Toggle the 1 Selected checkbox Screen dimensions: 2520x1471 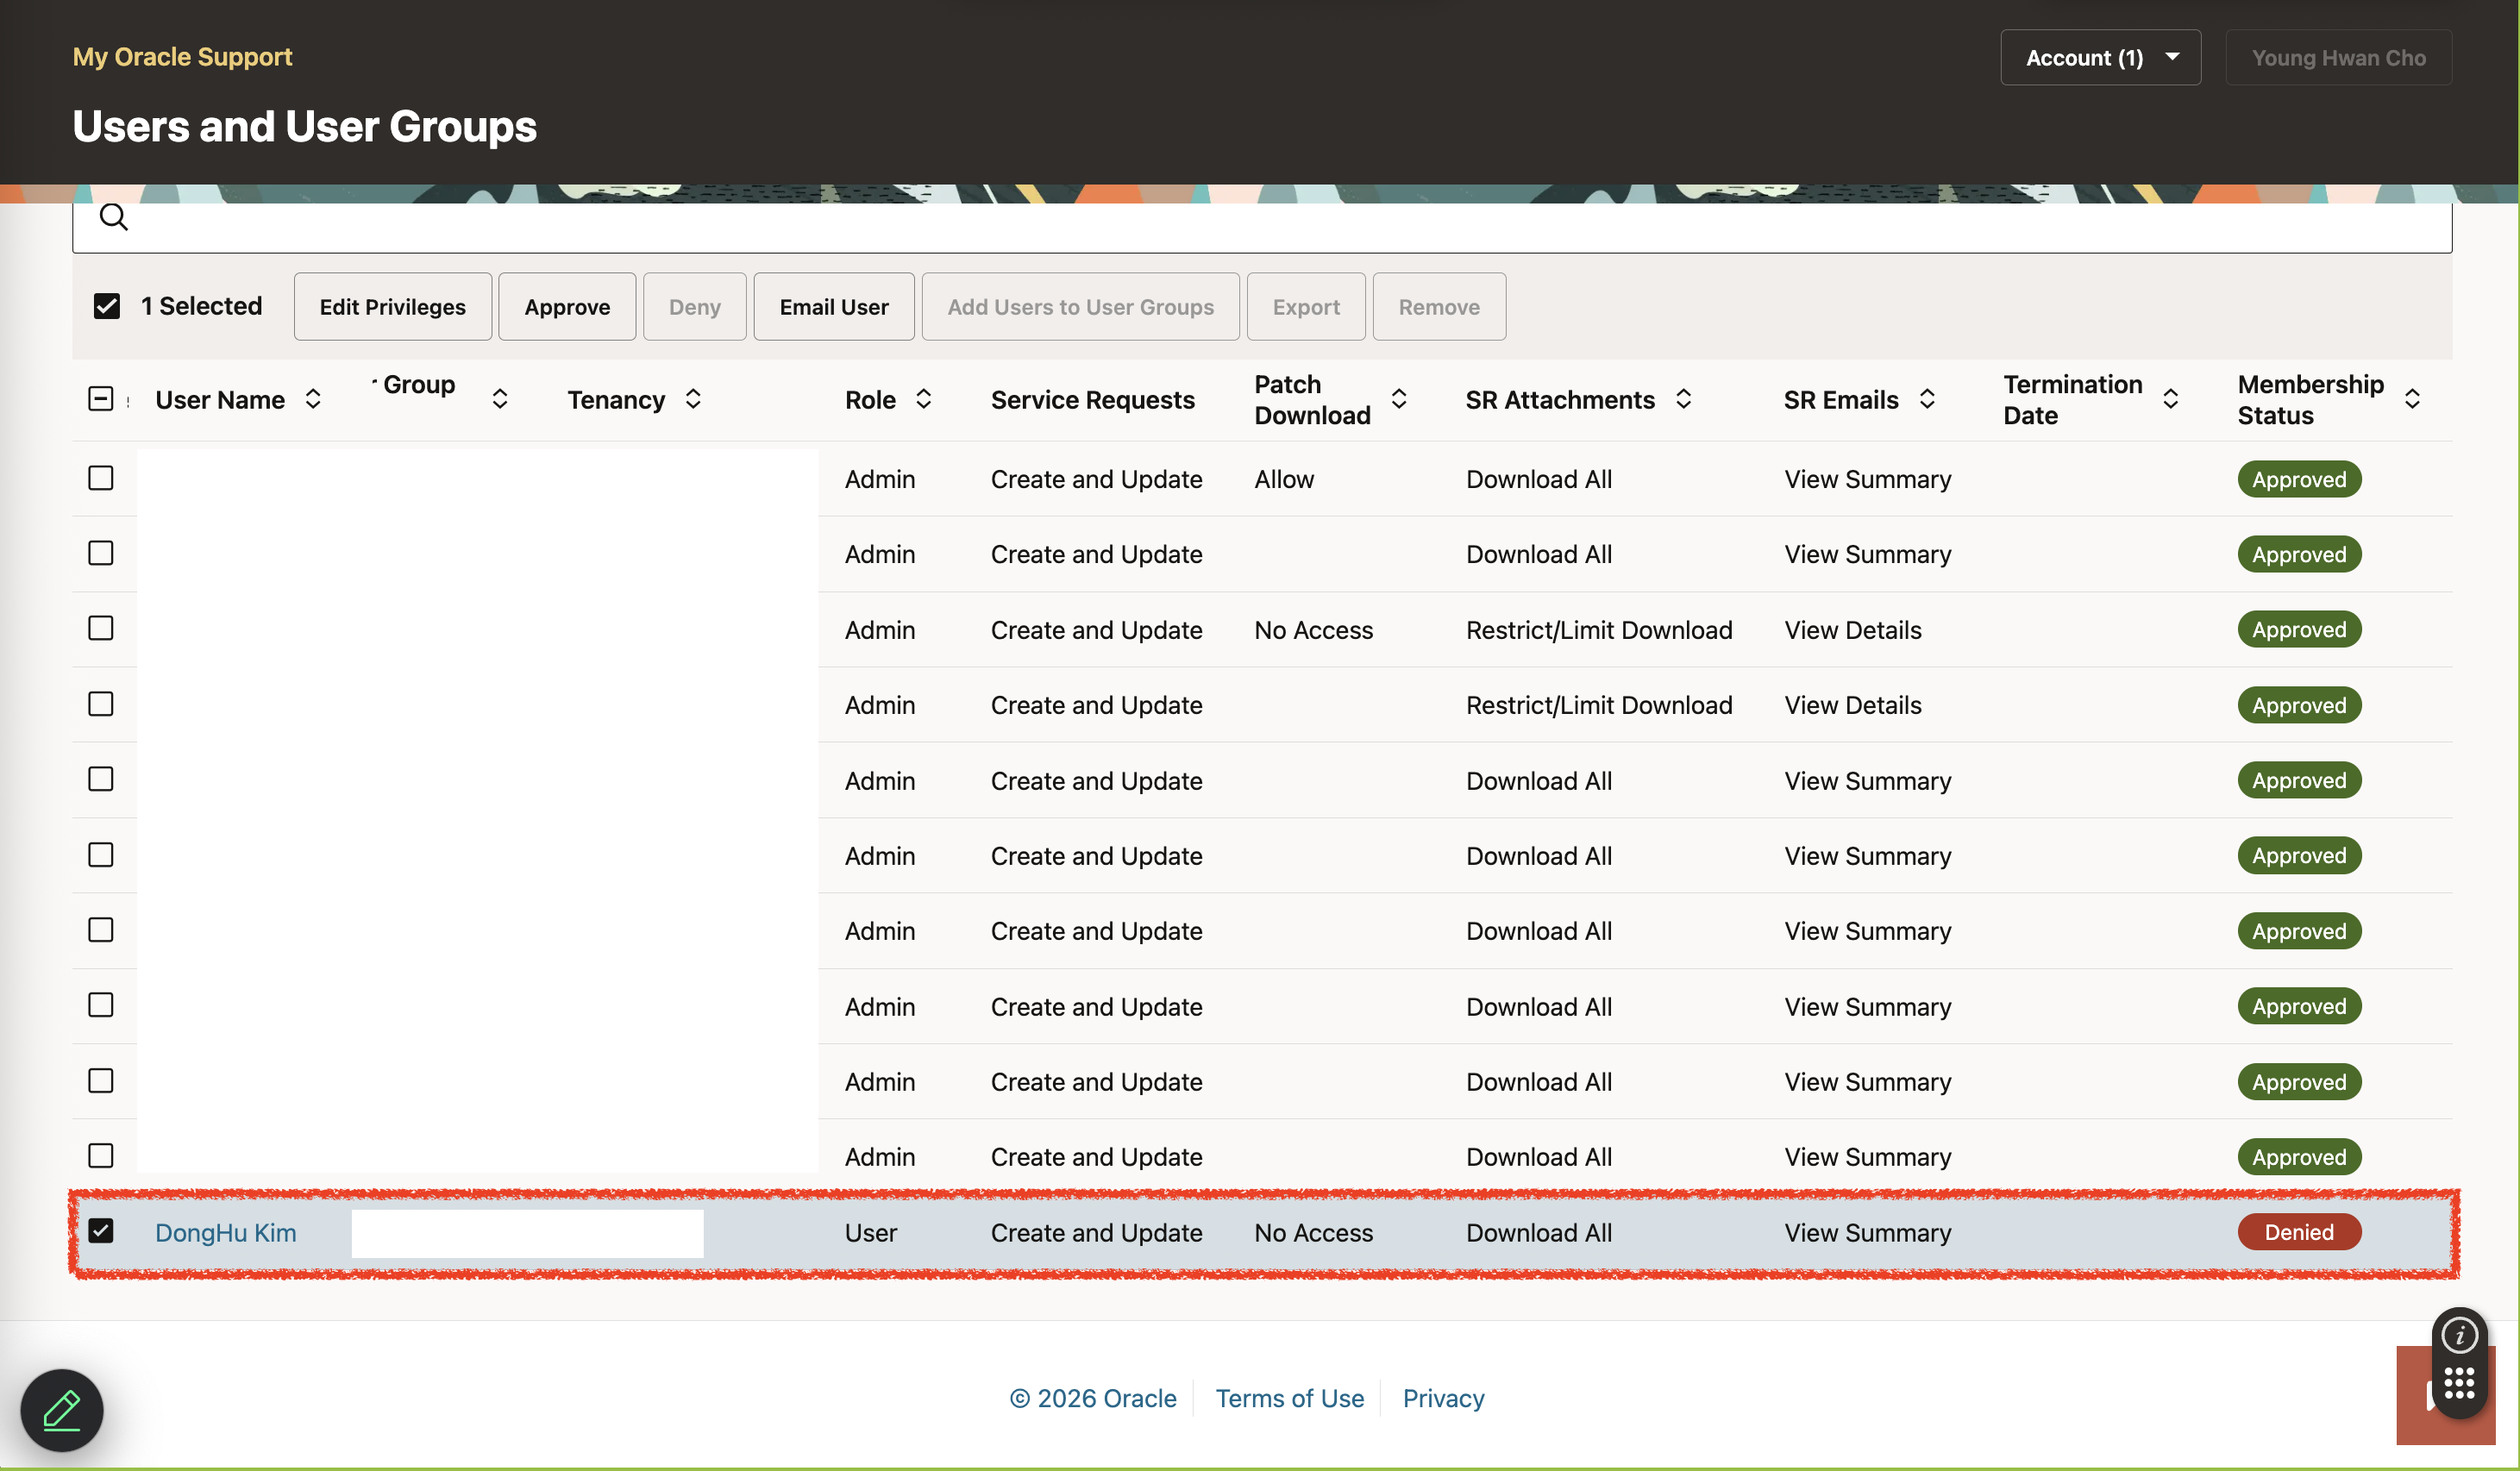107,306
